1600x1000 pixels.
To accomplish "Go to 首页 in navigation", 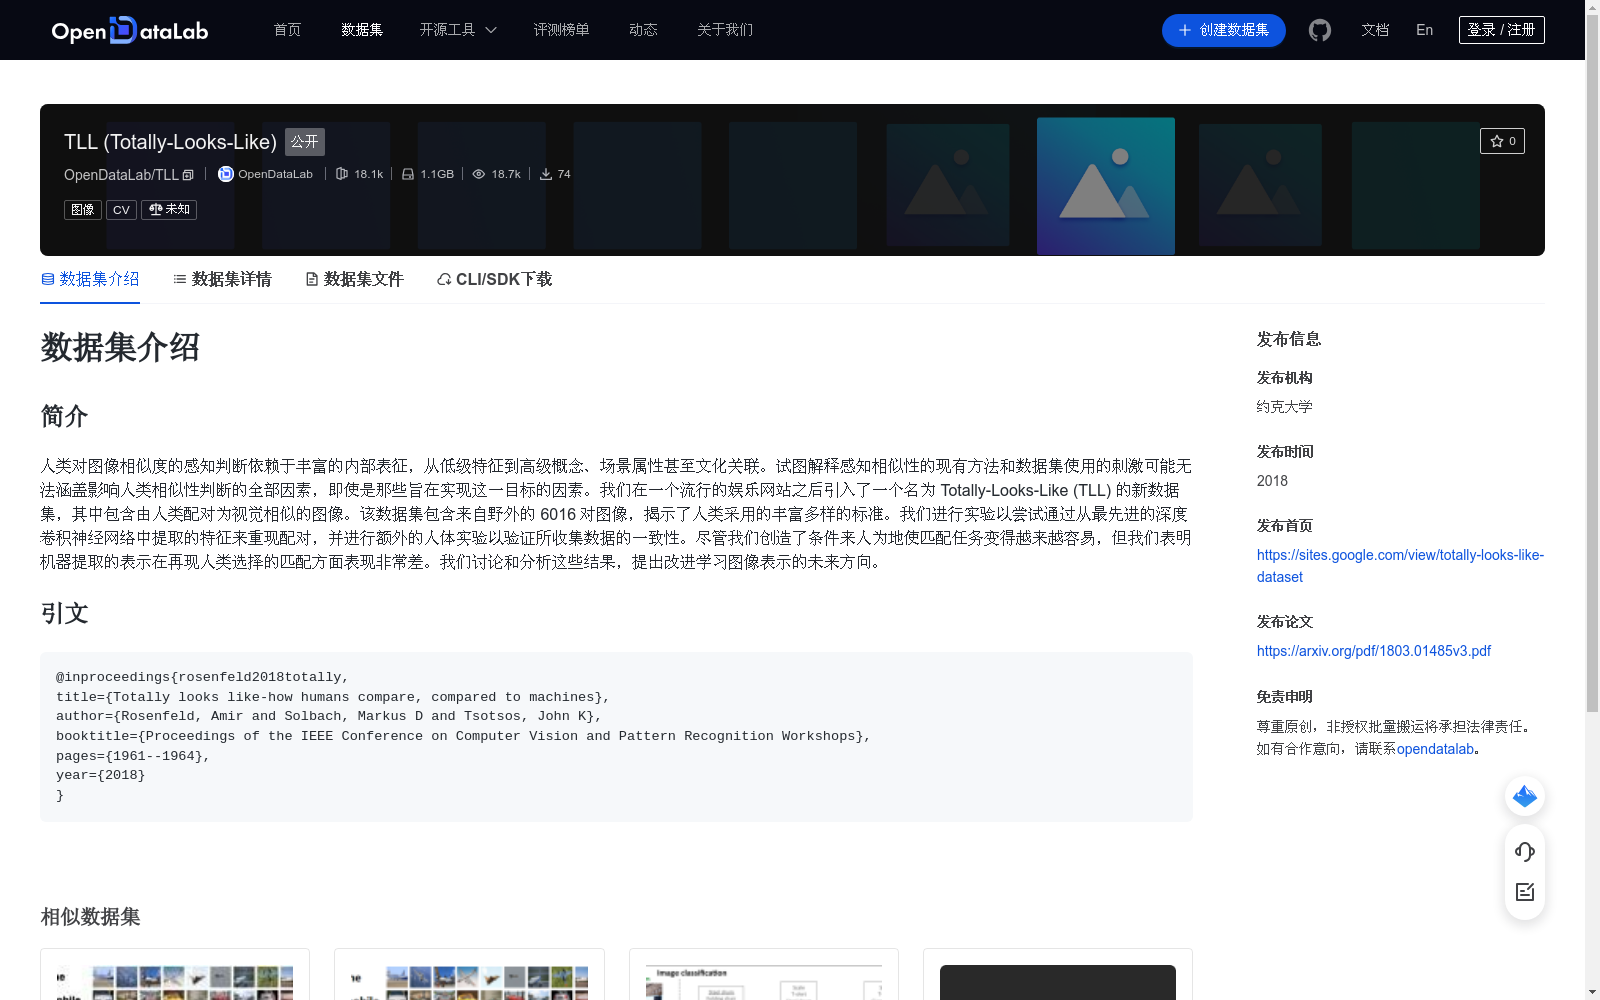I will 288,30.
